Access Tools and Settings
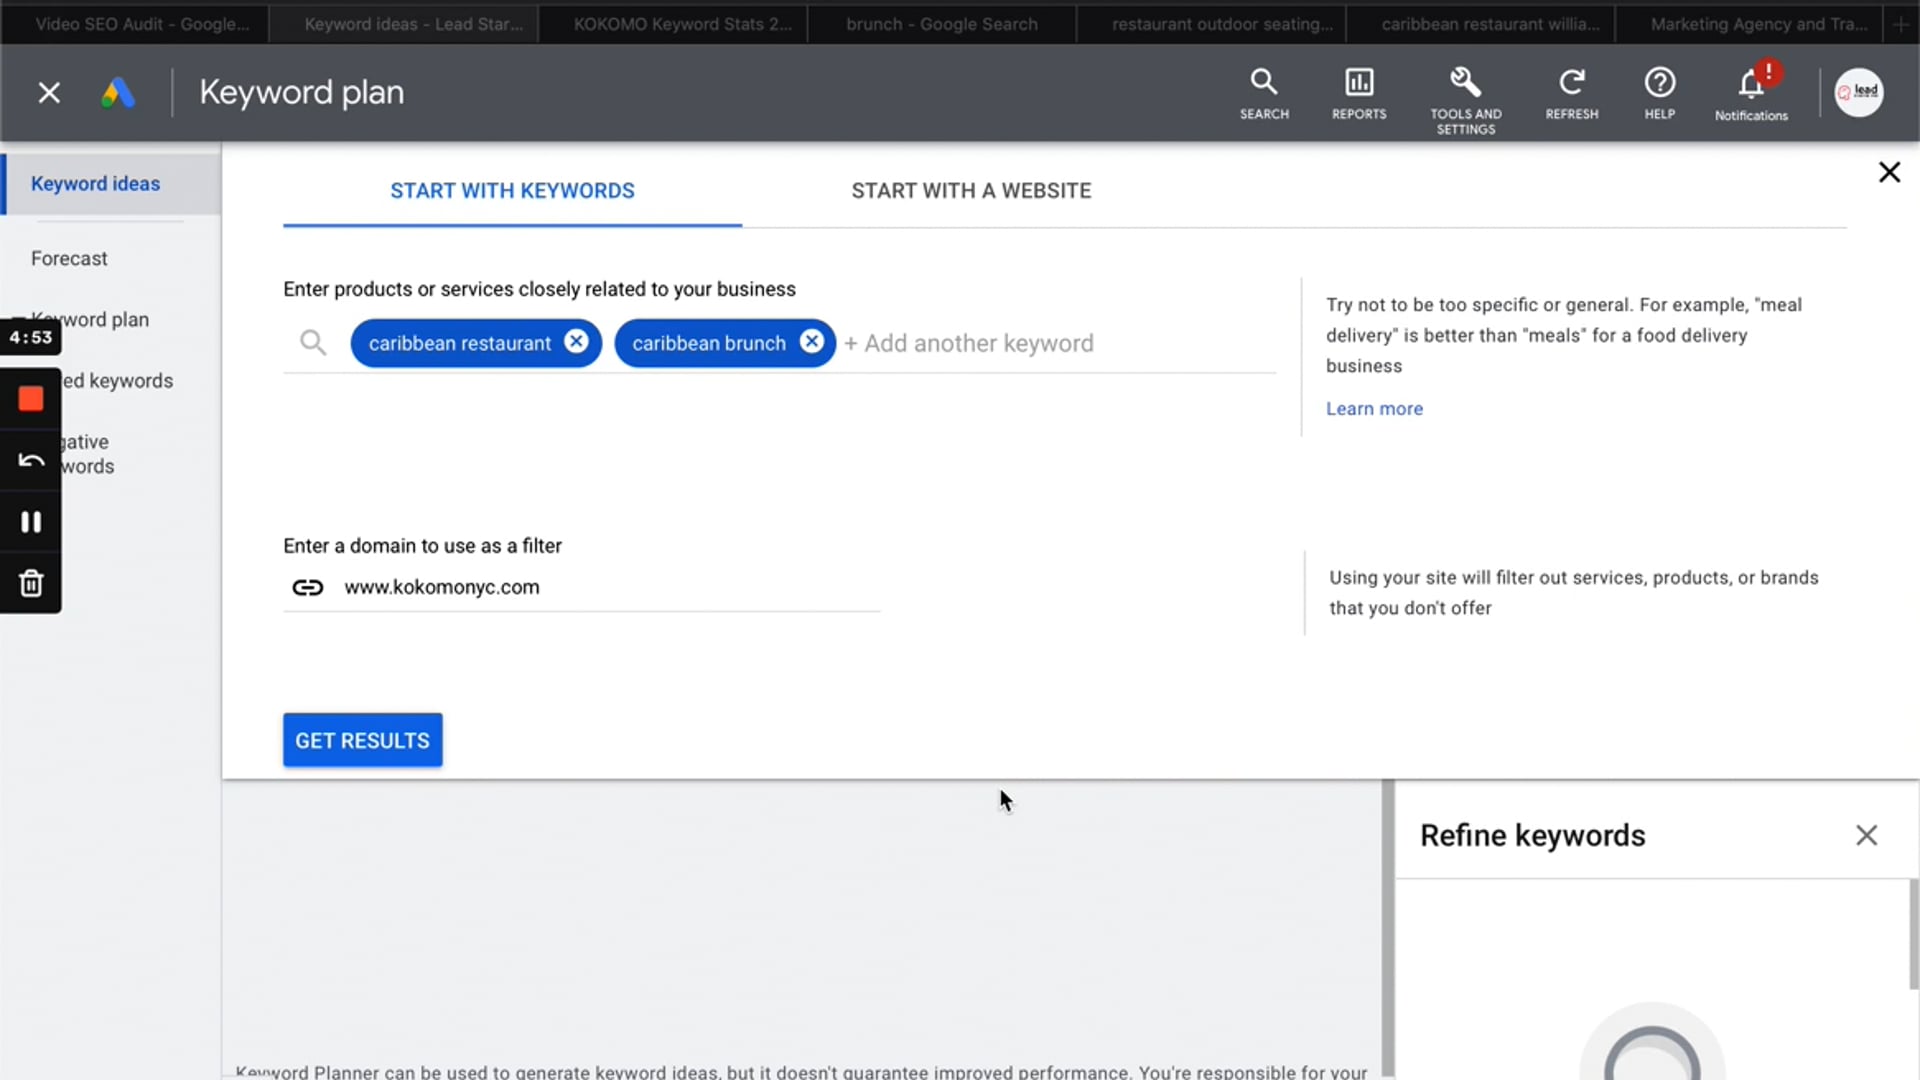 click(1465, 91)
